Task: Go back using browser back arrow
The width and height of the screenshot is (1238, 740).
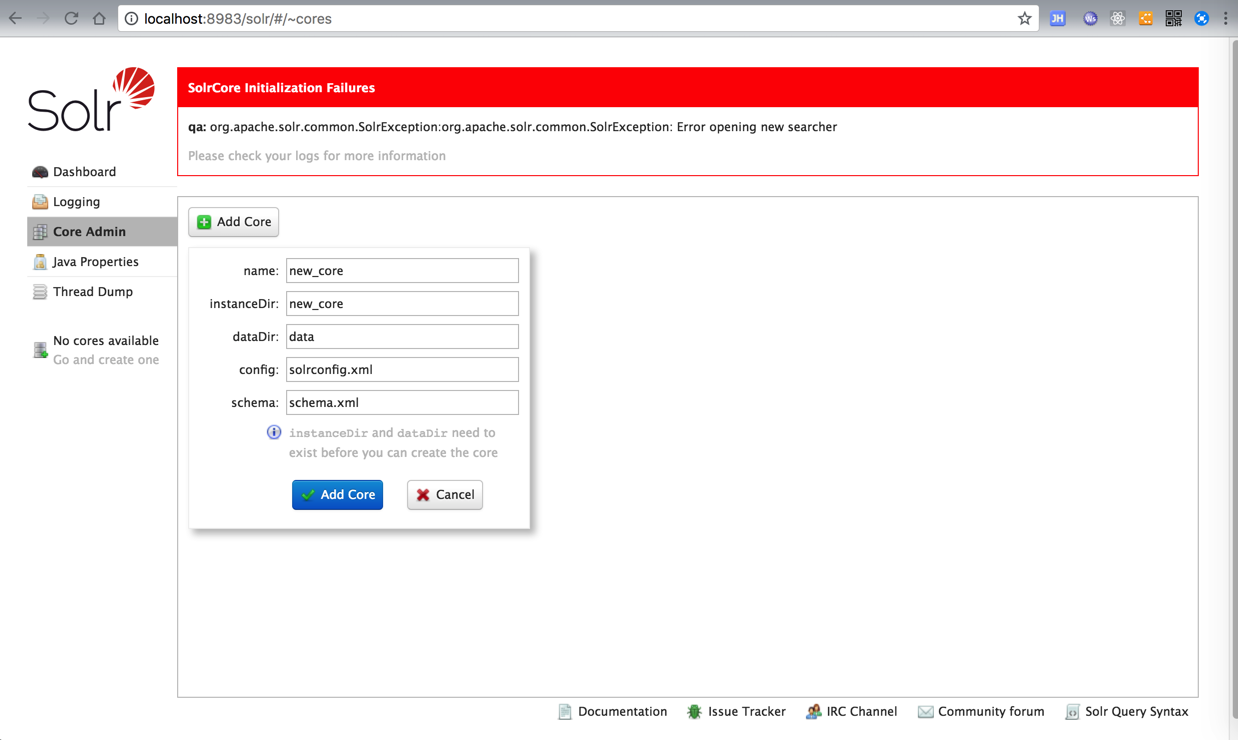Action: tap(15, 19)
